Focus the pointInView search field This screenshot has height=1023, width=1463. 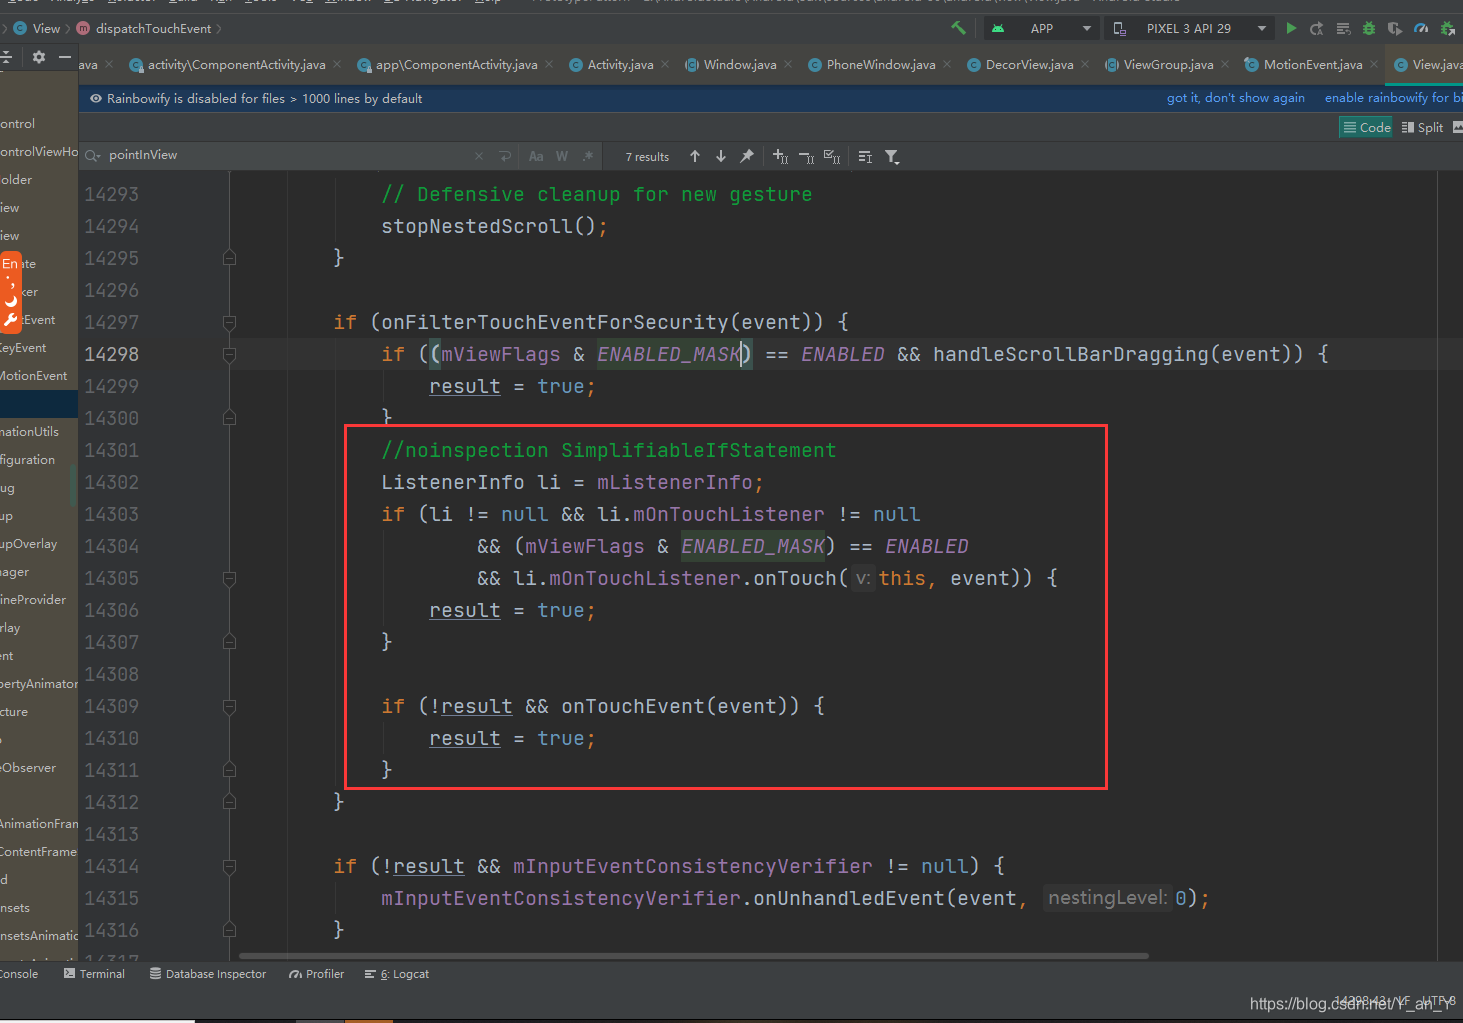pos(285,155)
